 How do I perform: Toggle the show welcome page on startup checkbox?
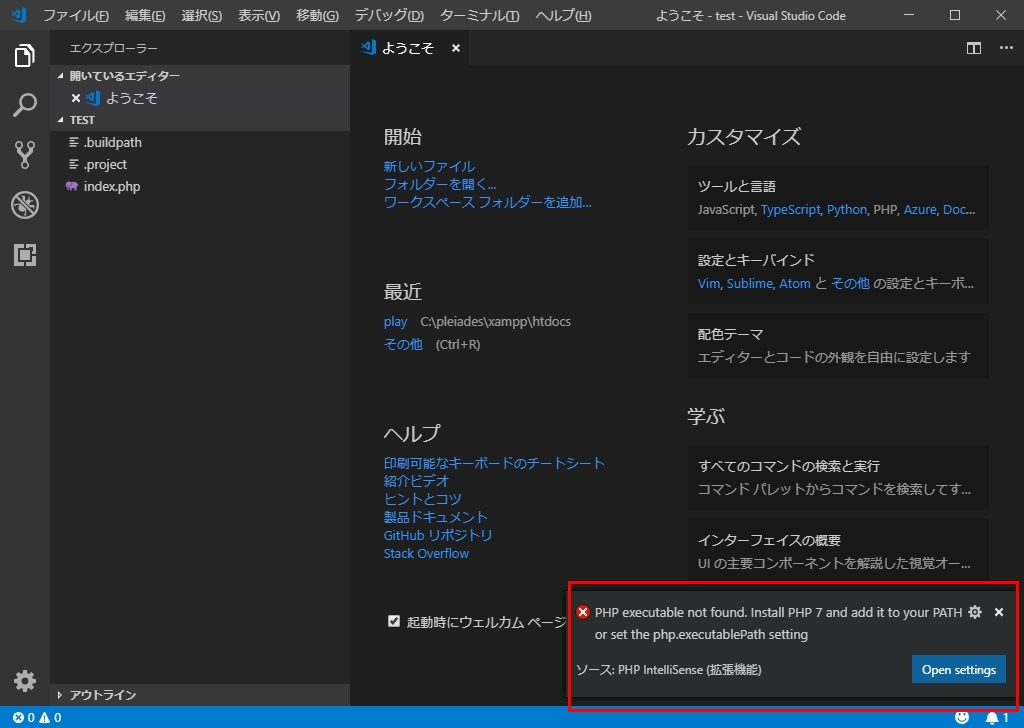pos(393,621)
